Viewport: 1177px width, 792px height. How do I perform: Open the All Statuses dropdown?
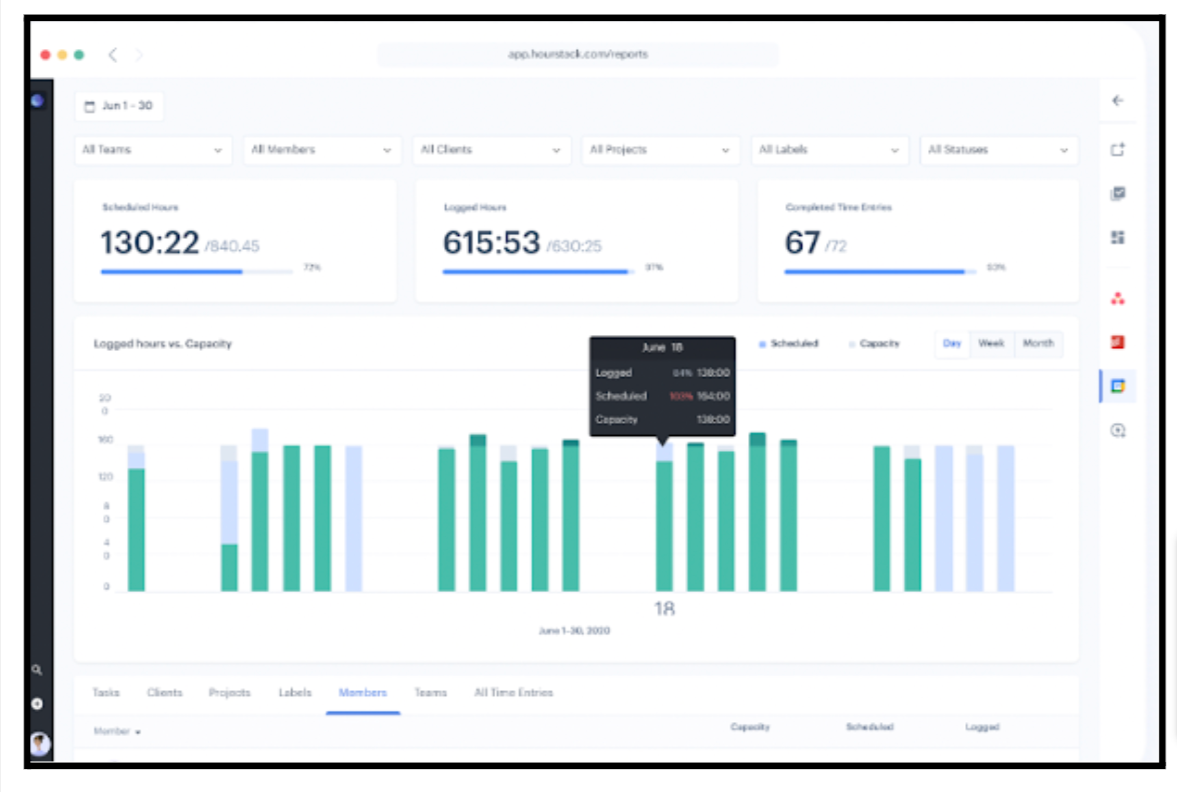point(998,150)
